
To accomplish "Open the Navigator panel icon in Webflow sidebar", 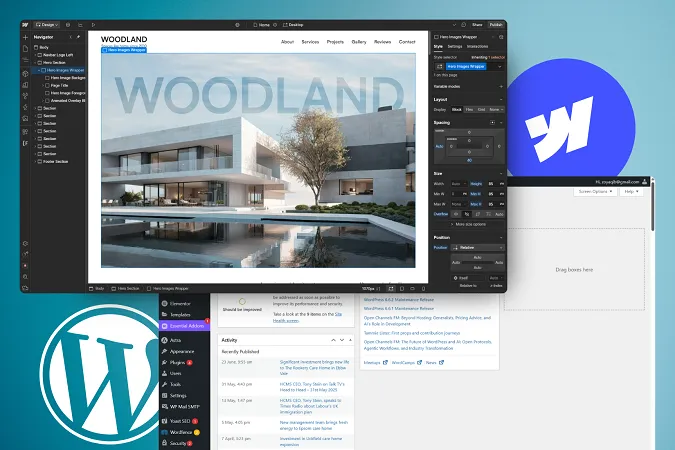I will click(25, 60).
